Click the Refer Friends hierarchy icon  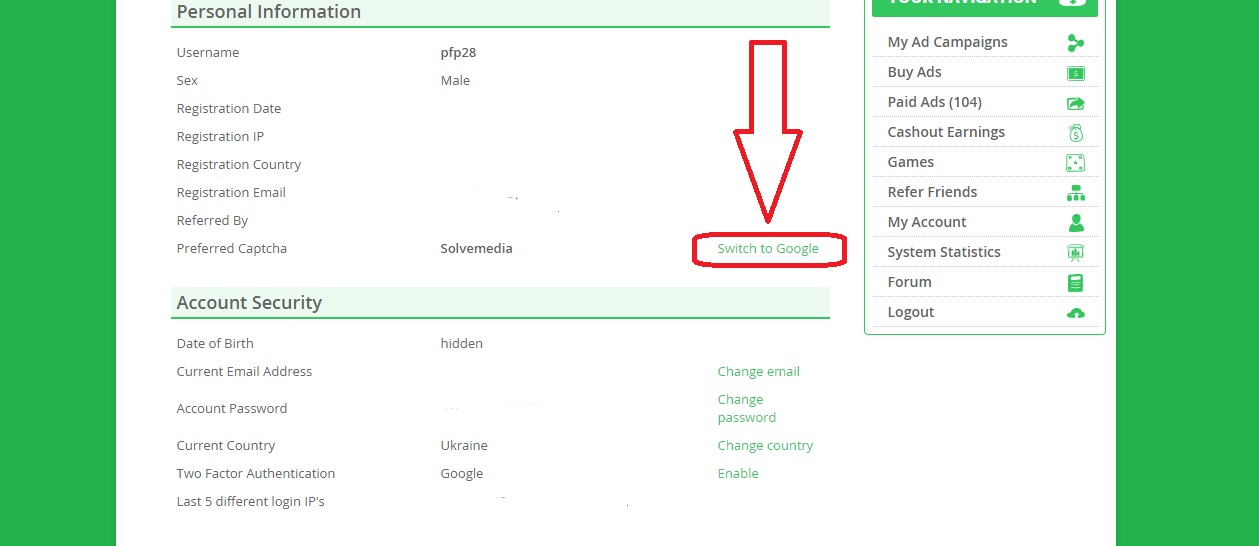1075,192
